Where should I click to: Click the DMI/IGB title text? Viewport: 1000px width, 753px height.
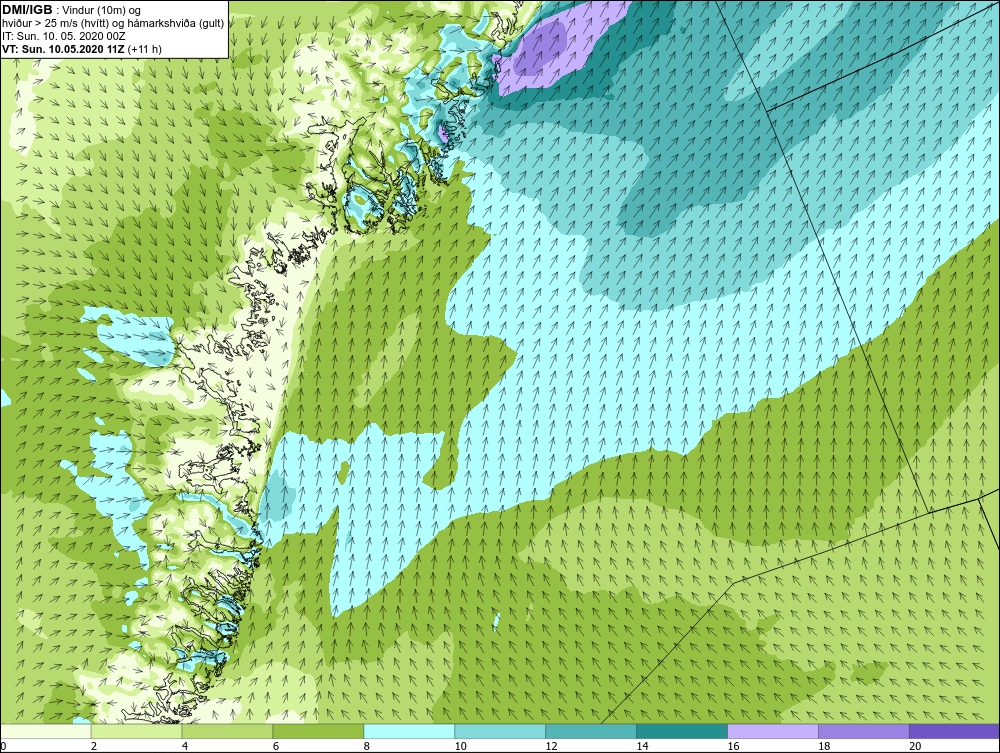(x=27, y=10)
